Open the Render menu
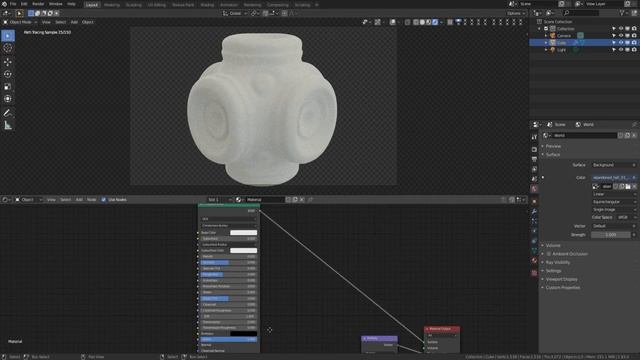640x360 pixels. click(38, 4)
